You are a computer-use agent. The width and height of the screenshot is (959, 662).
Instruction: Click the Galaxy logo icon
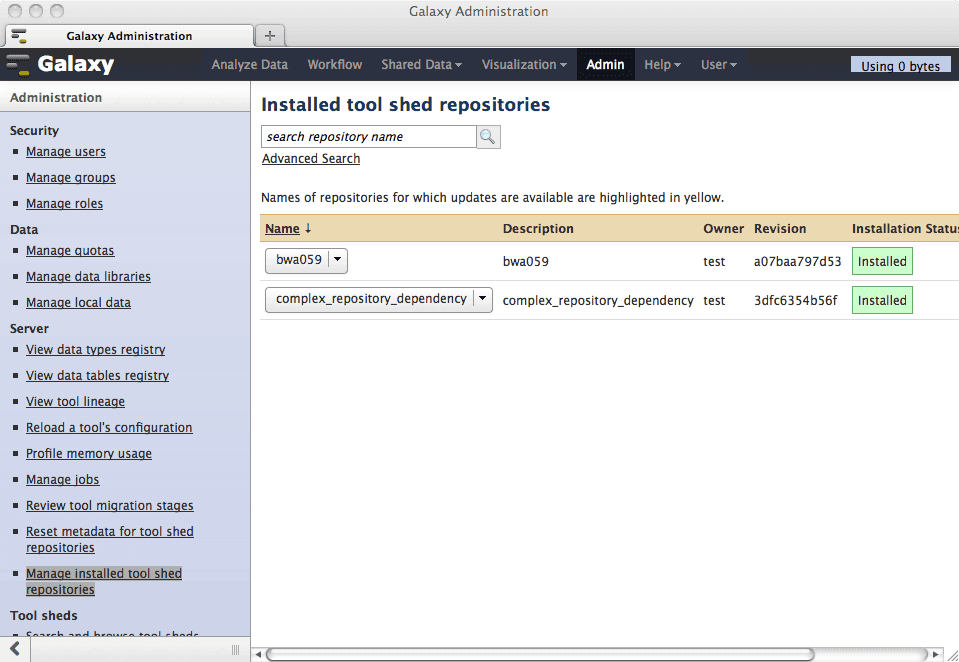pos(18,65)
